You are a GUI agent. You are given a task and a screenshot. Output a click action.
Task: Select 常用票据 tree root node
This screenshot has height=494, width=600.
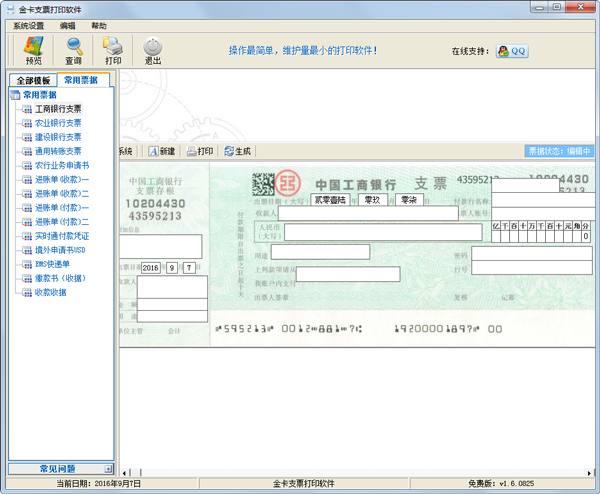coord(39,95)
